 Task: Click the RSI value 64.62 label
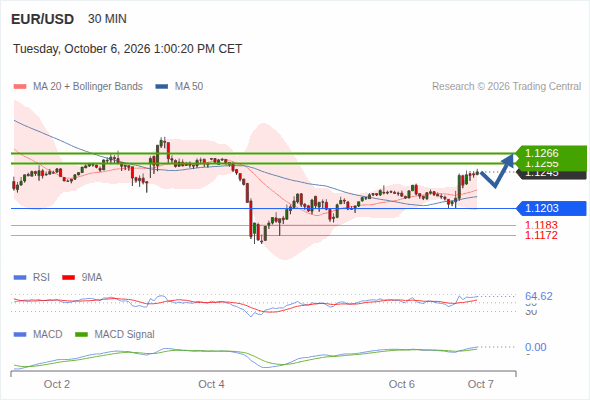539,296
